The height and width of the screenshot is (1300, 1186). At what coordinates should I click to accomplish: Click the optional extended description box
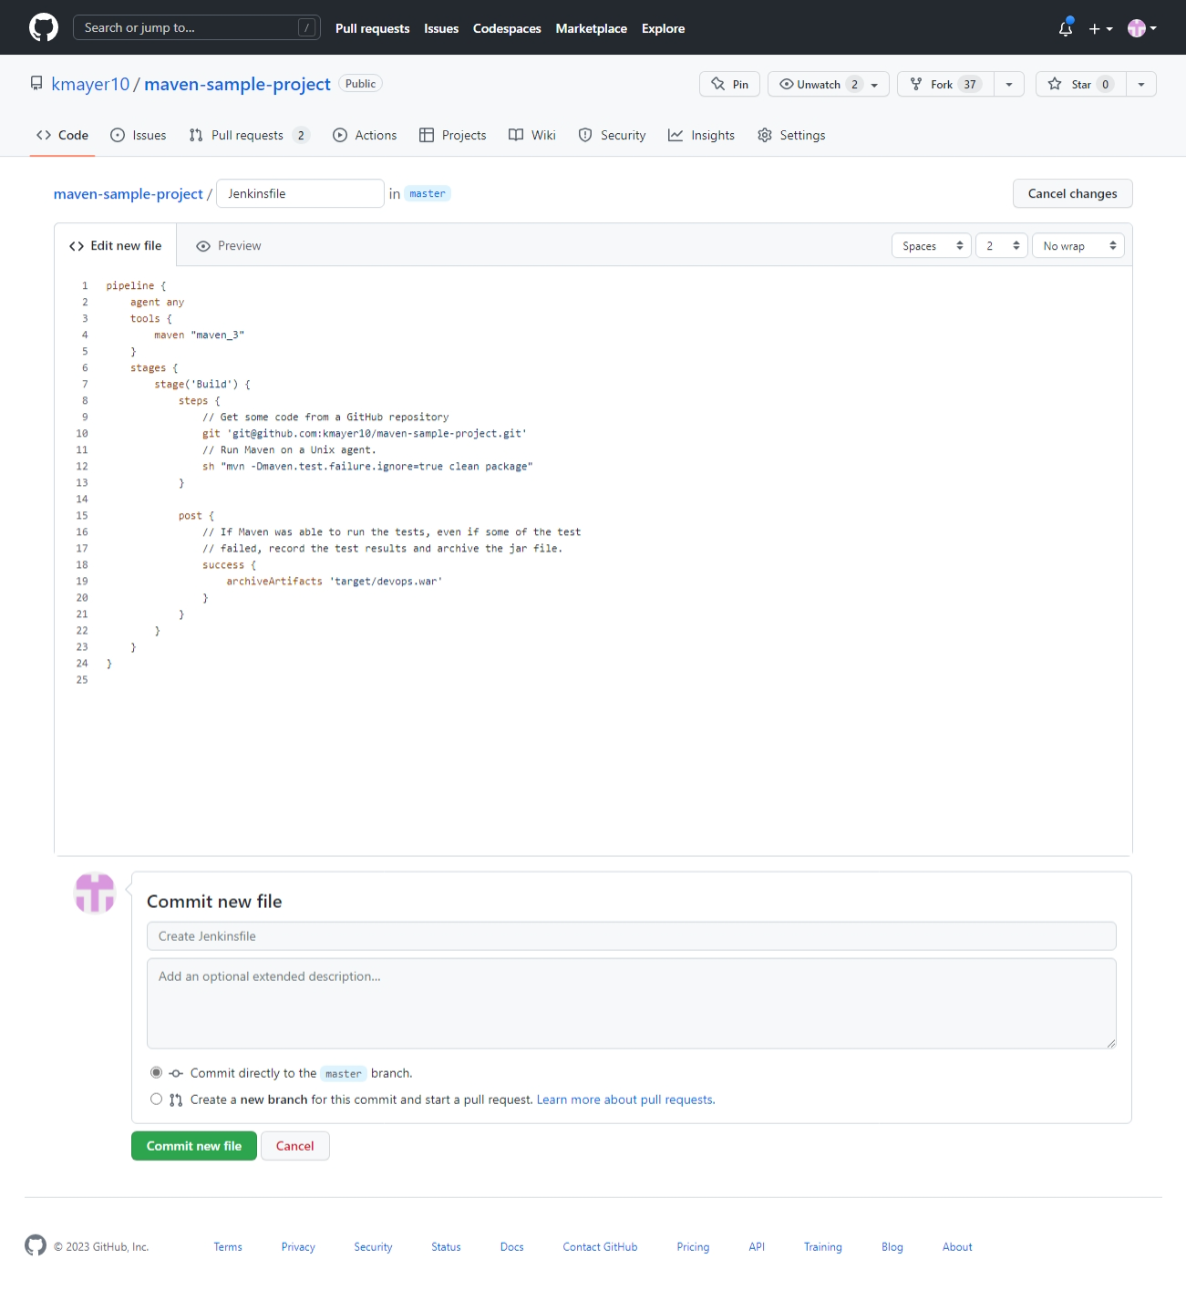pos(631,1004)
